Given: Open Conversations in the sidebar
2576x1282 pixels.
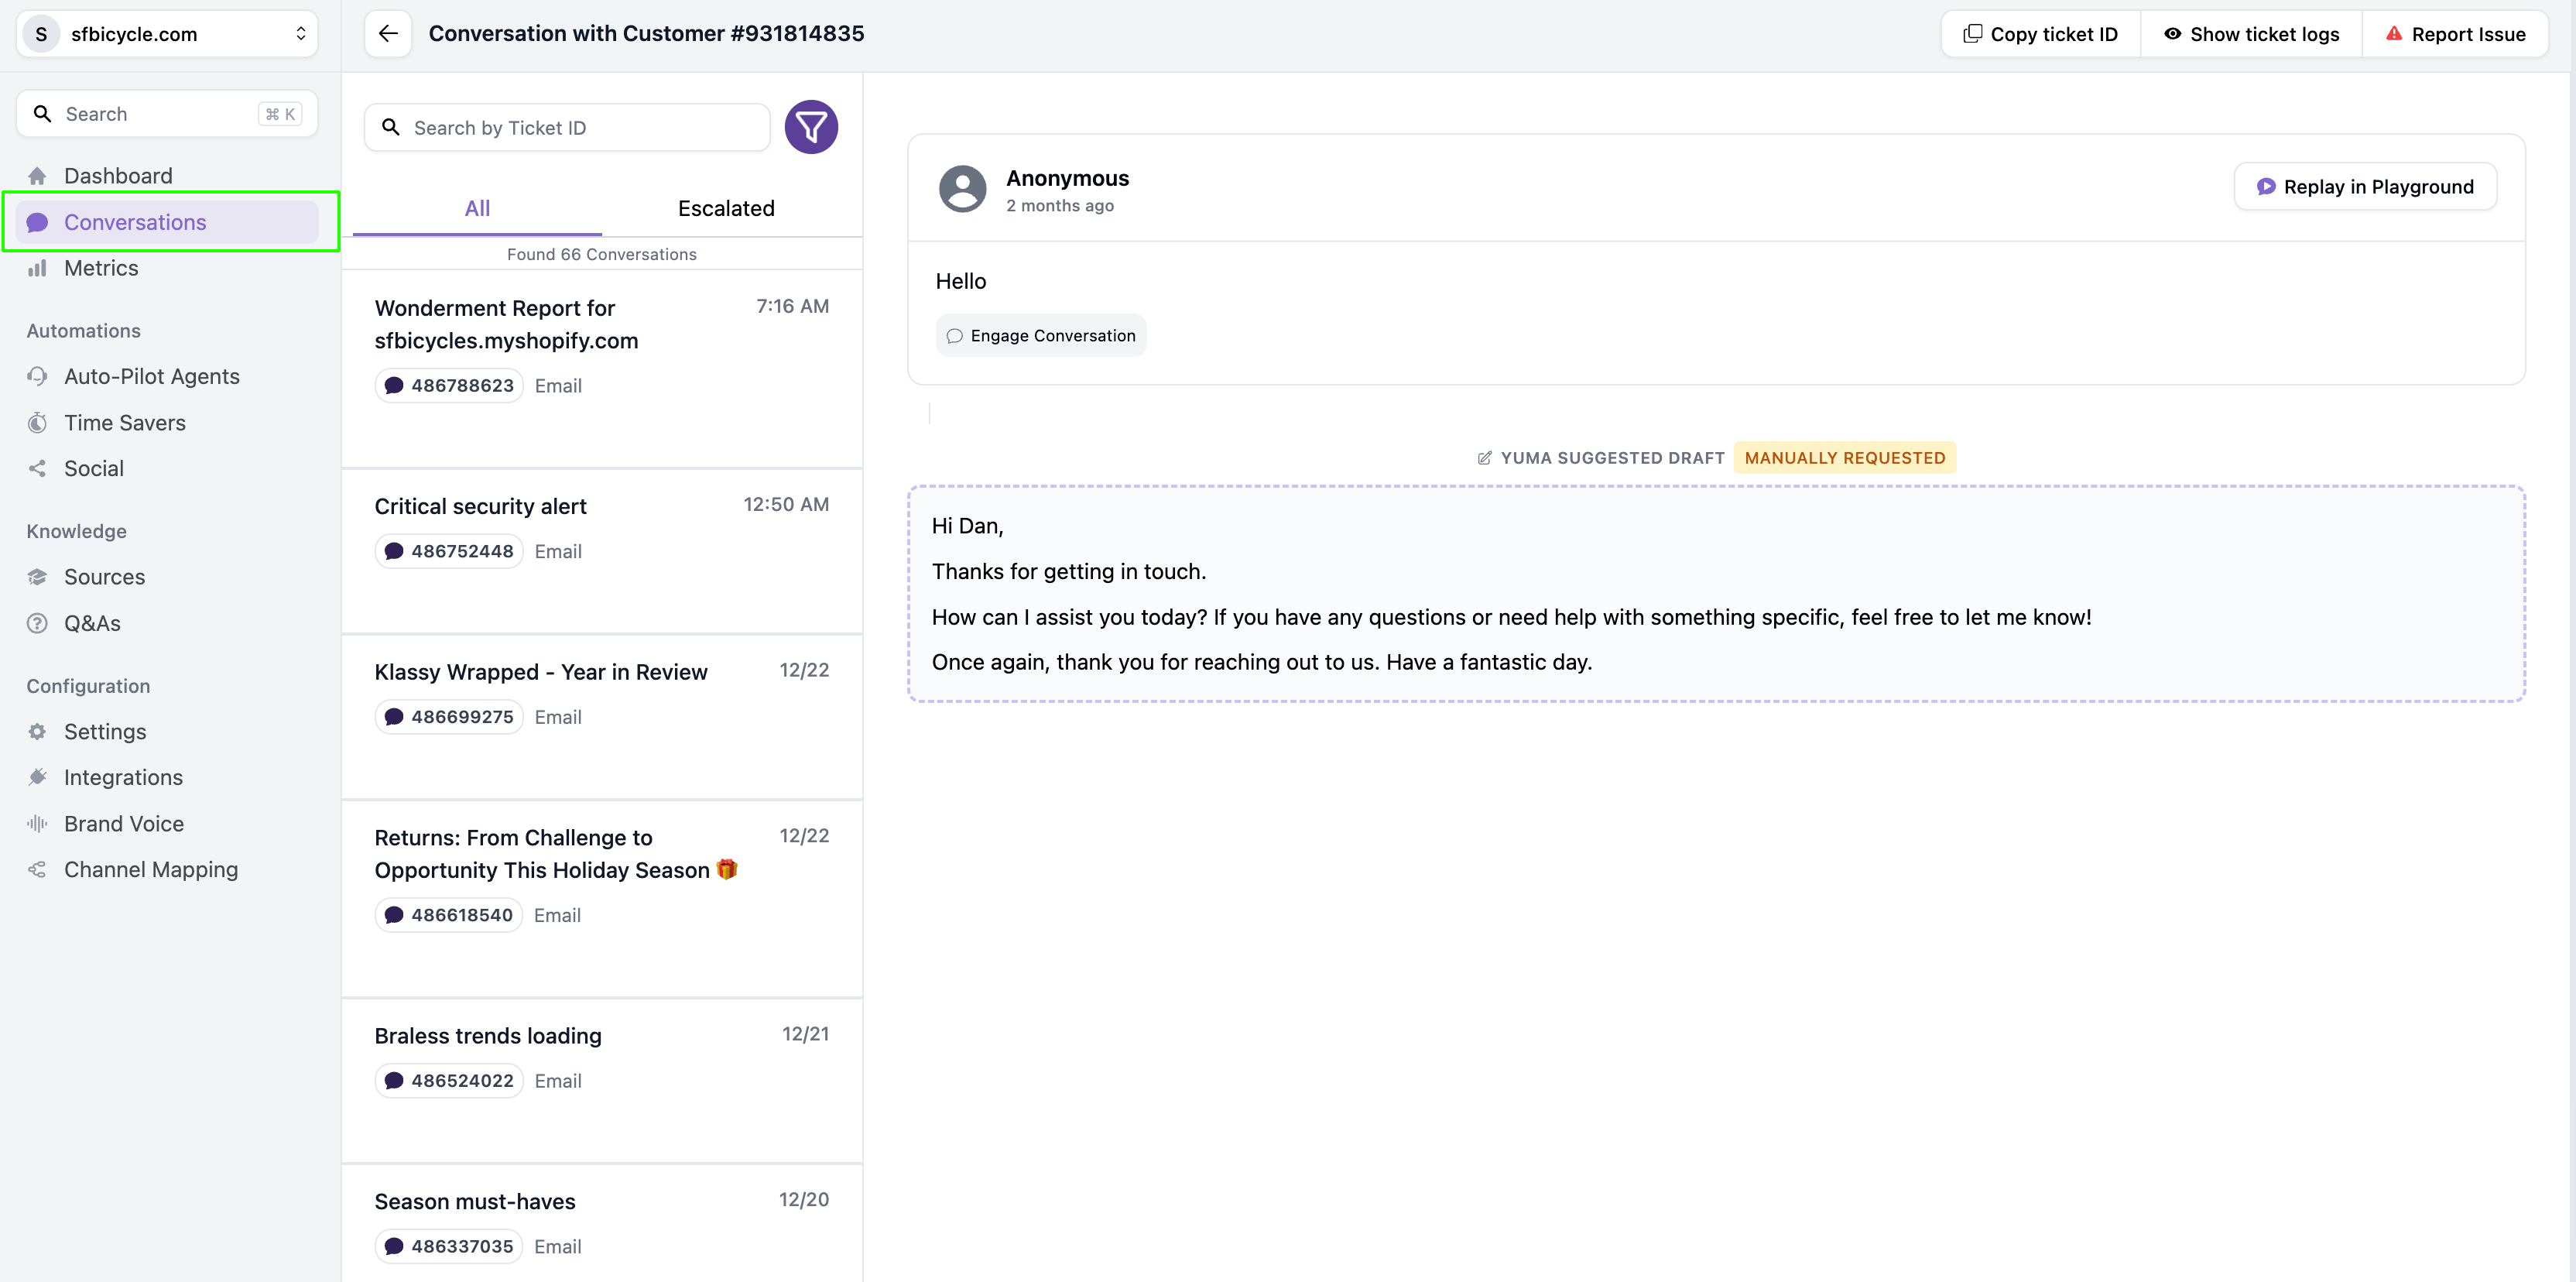Looking at the screenshot, I should (x=167, y=222).
